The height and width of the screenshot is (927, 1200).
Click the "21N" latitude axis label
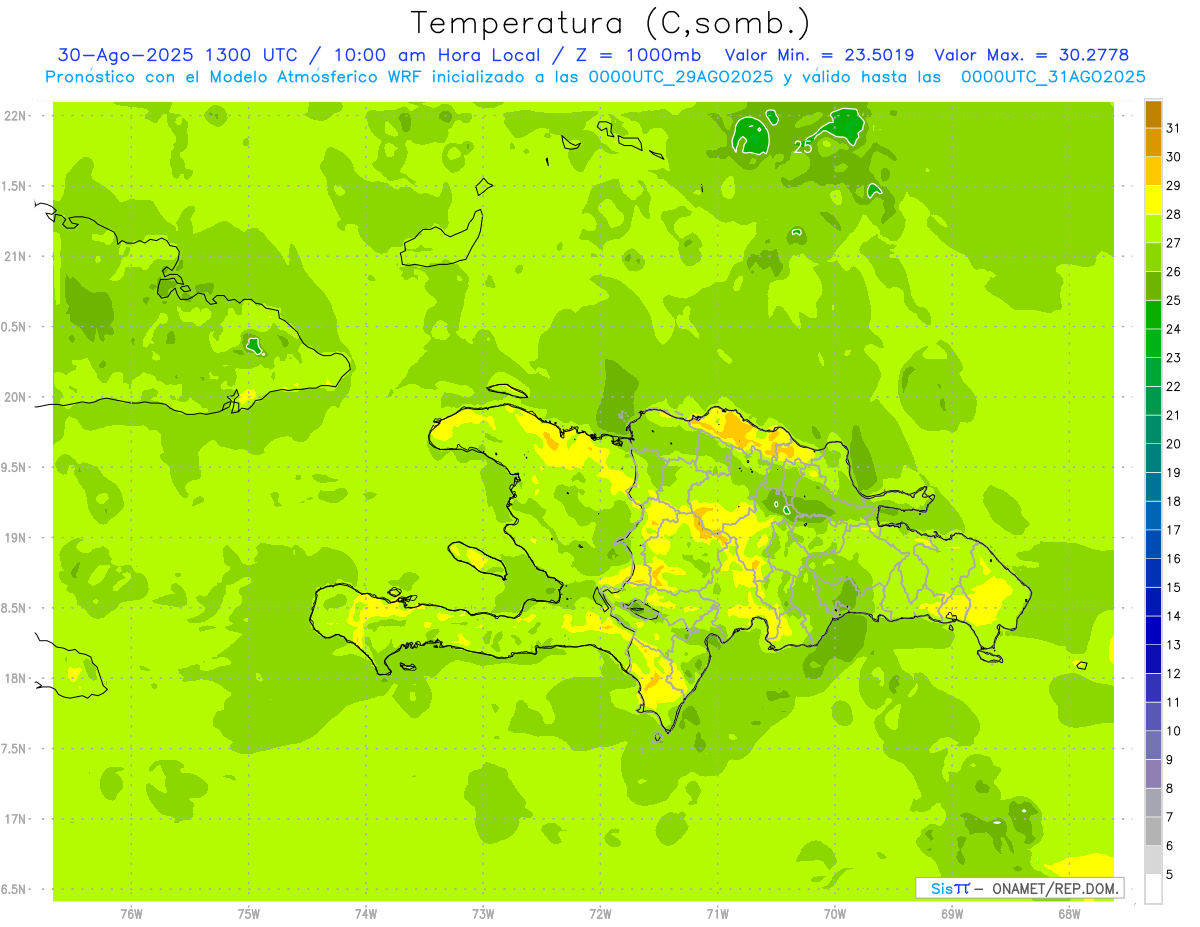(15, 256)
